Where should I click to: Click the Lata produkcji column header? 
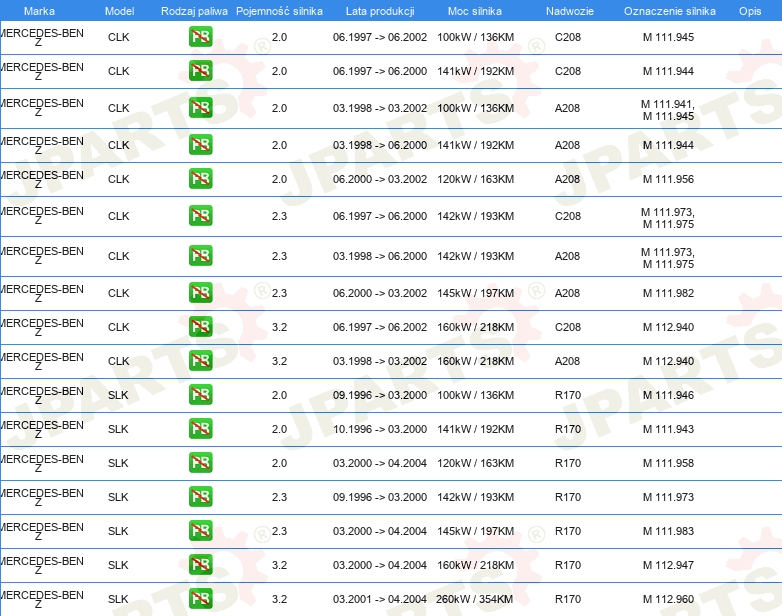[380, 11]
